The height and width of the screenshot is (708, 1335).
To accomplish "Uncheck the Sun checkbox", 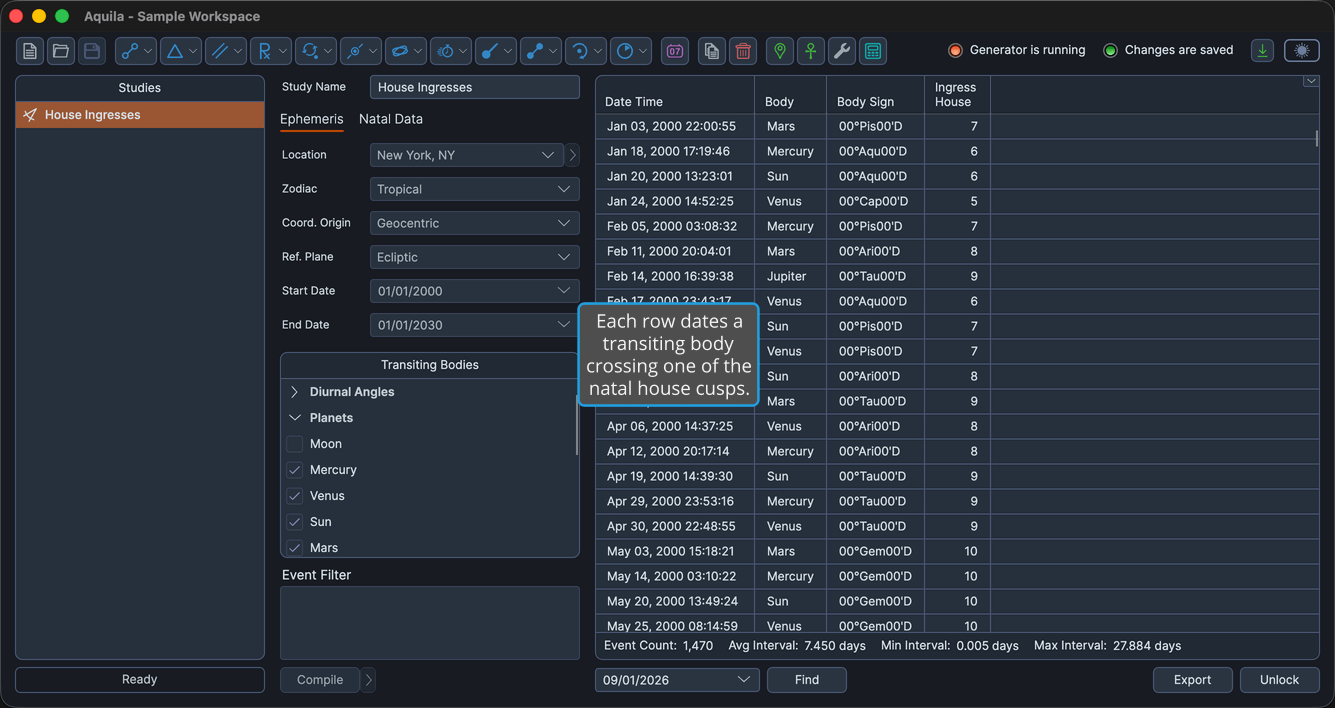I will pos(295,522).
